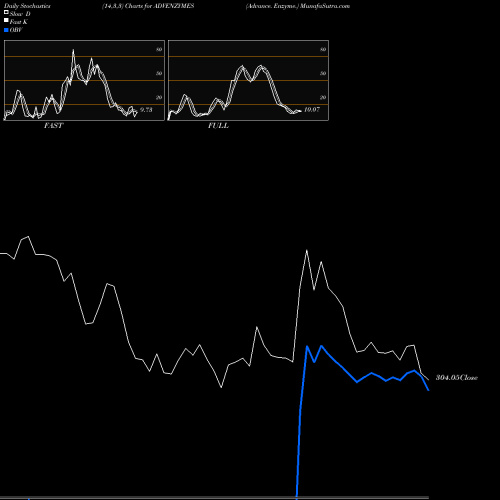Select the '(14,3,3) Charts for ADVENZYMES' text
The image size is (500, 500).
click(148, 6)
